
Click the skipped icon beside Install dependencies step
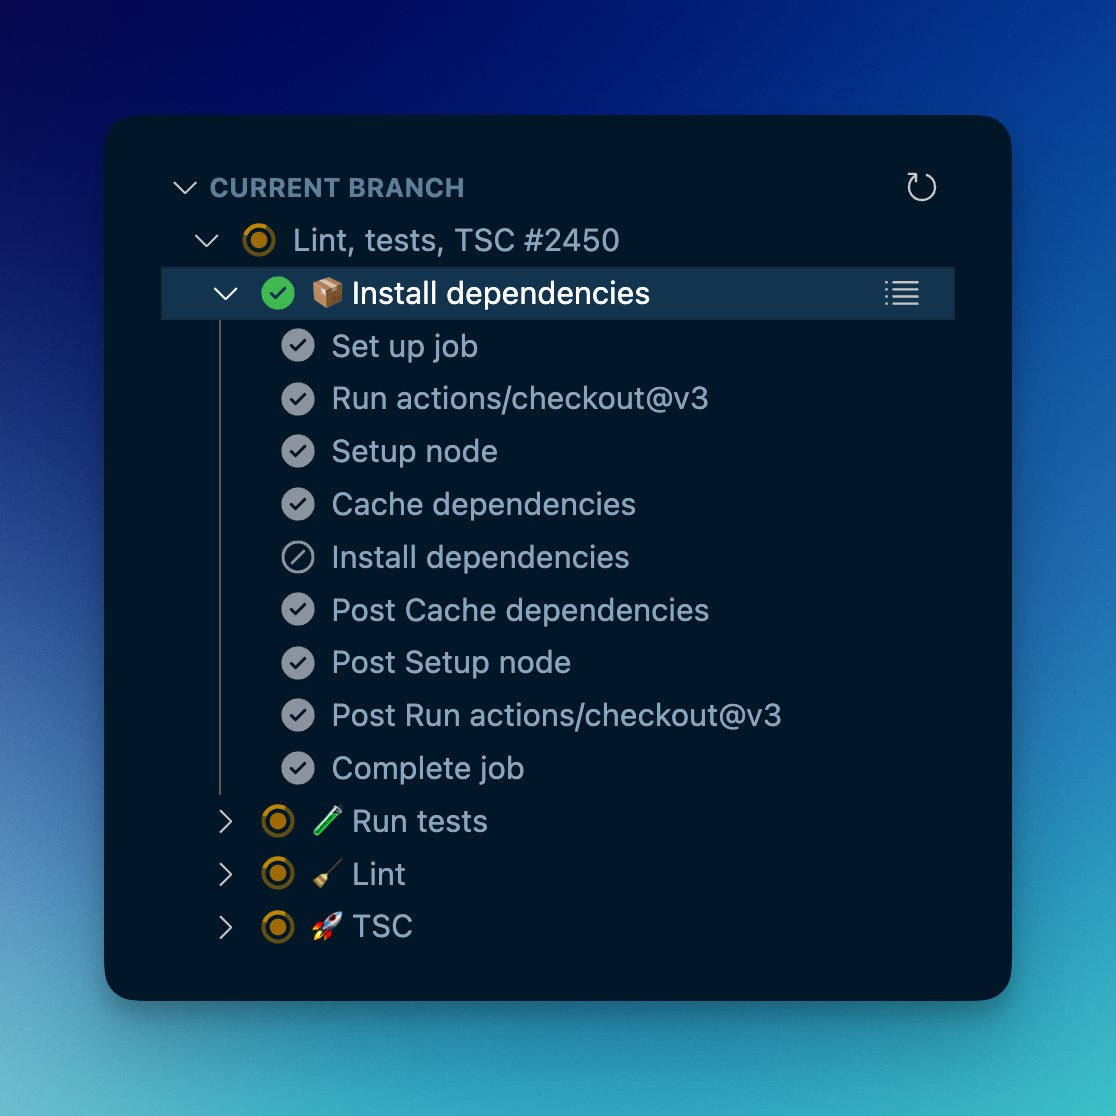[298, 557]
